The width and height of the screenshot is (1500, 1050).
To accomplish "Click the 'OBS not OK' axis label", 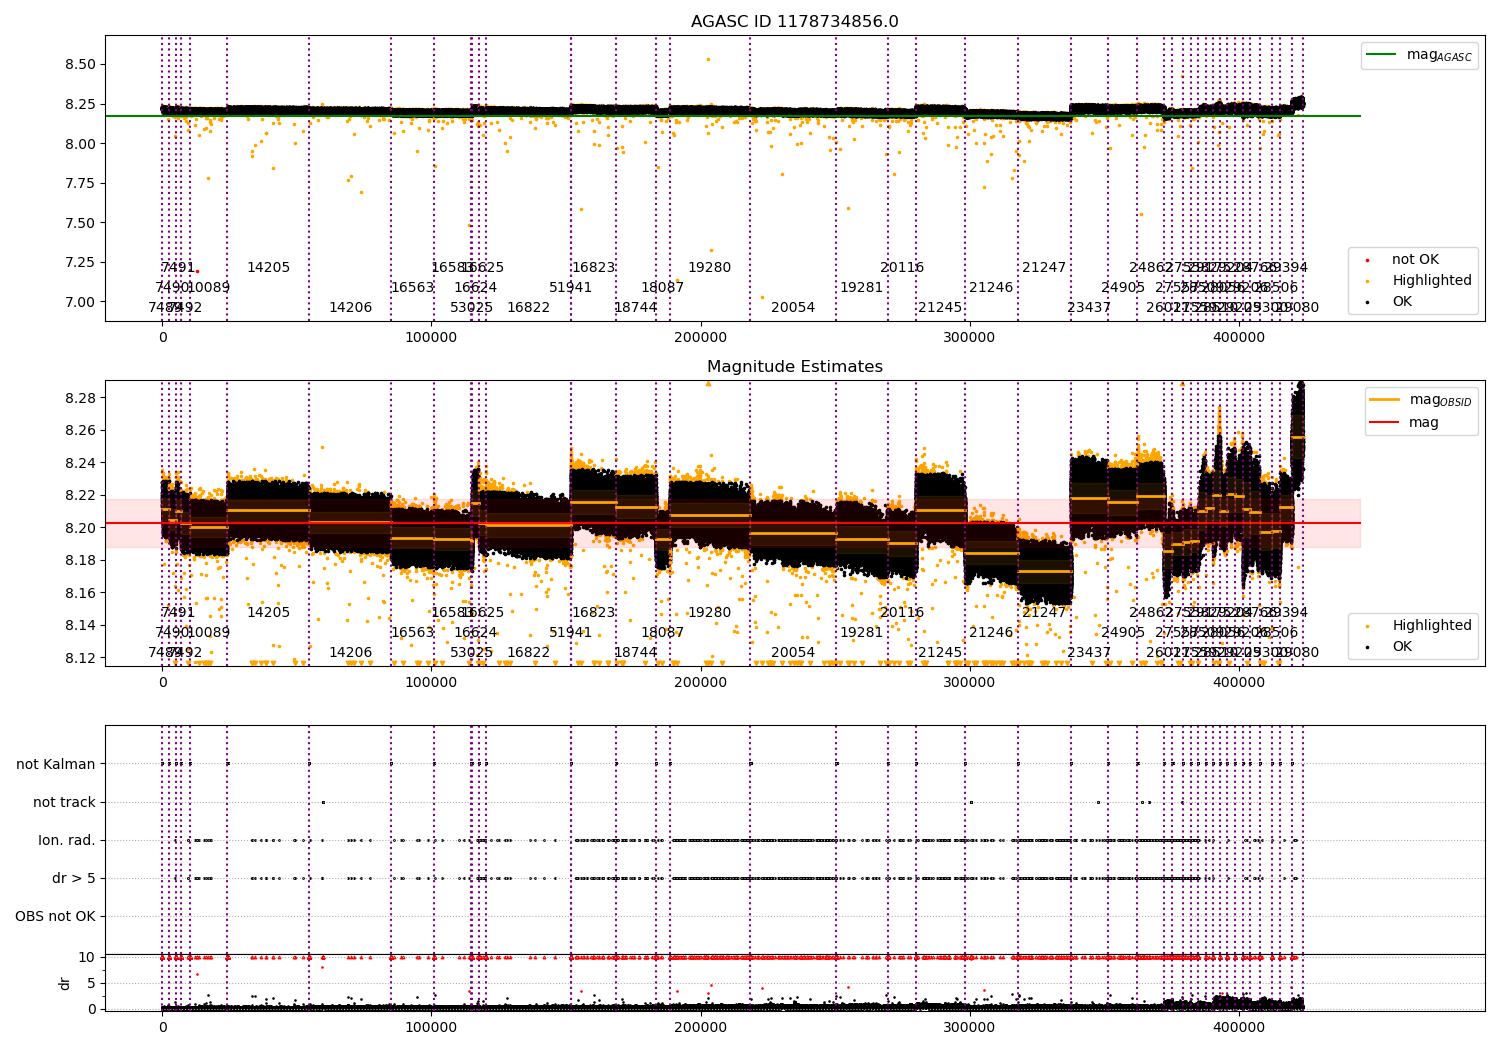I will click(56, 917).
